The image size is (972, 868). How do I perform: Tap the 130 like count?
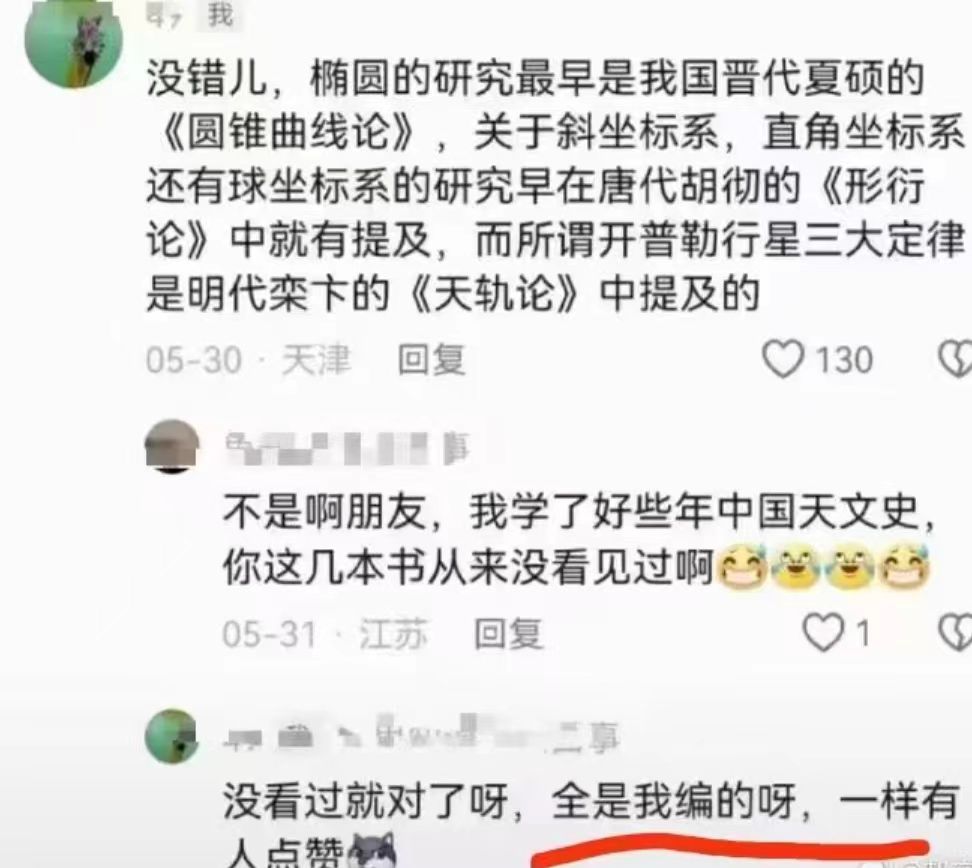tap(844, 360)
